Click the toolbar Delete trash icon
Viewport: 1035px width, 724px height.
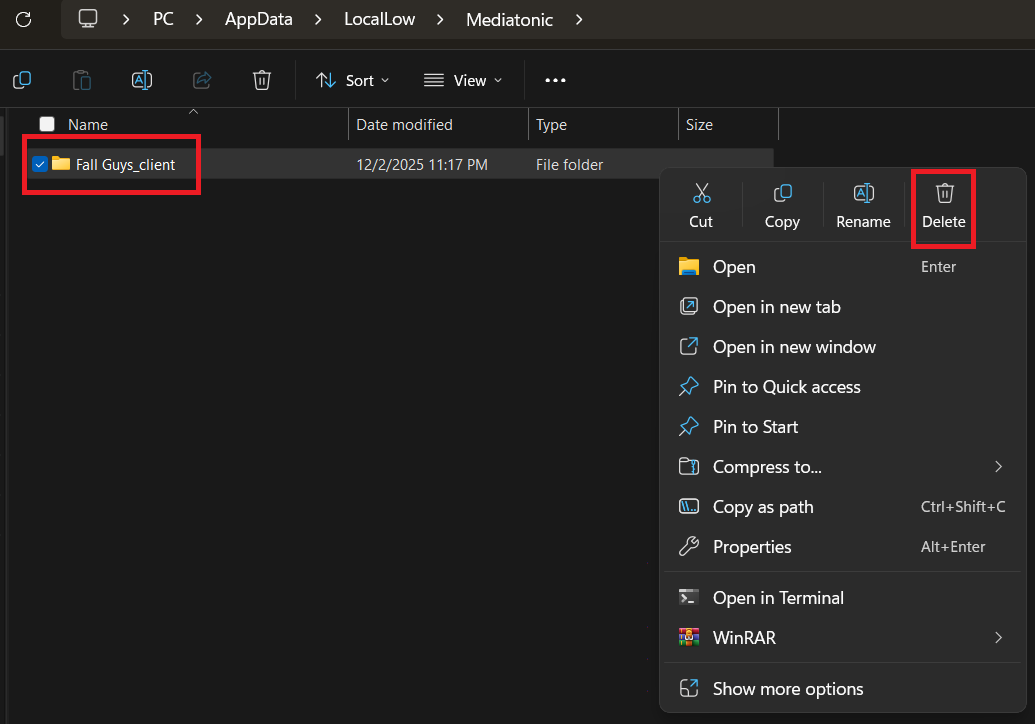tap(262, 80)
